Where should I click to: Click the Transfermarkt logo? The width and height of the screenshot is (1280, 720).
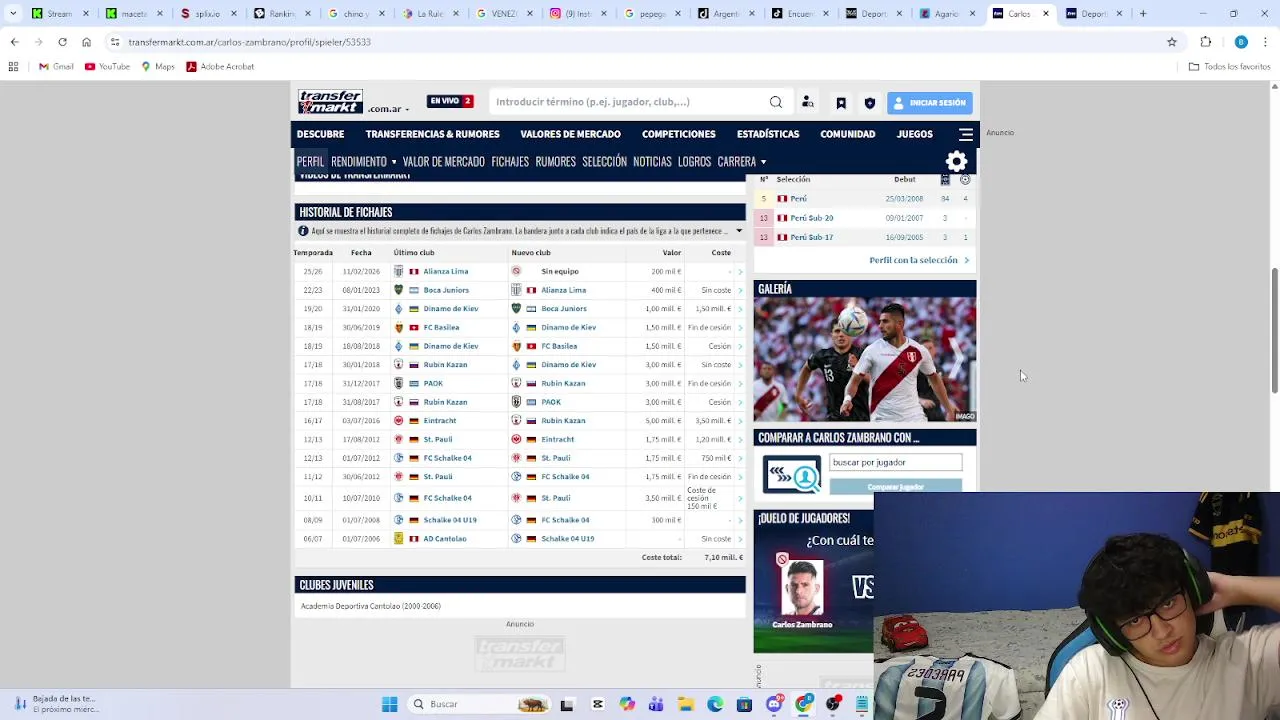click(330, 102)
